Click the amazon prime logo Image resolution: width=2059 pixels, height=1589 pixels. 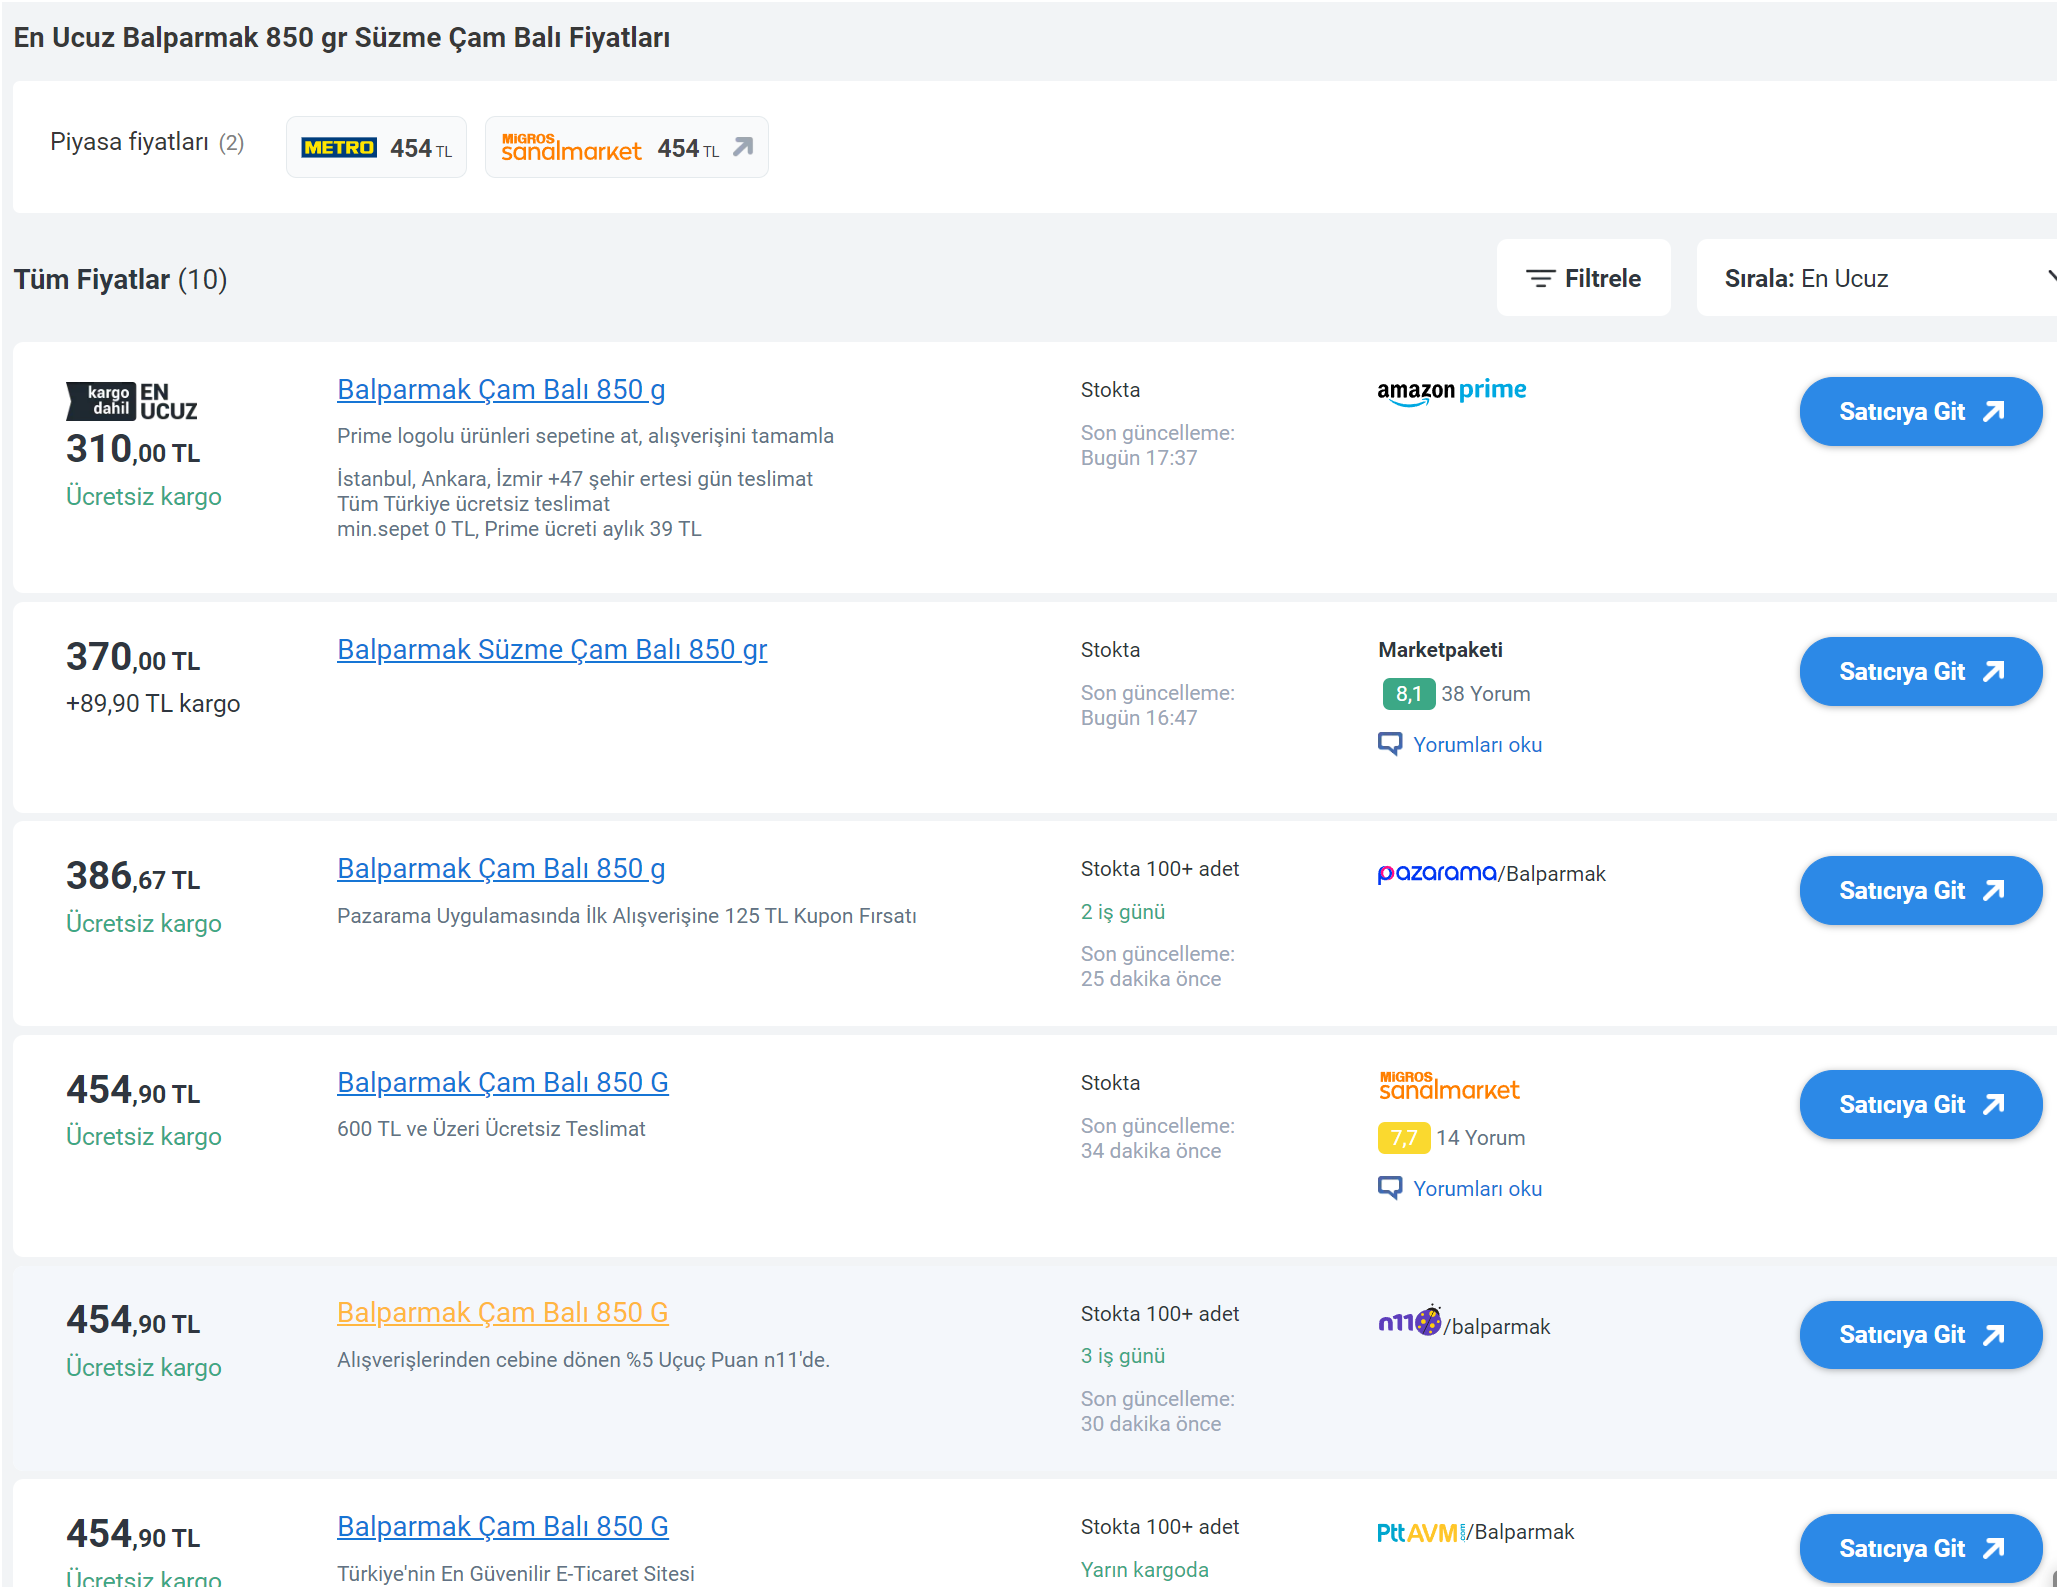[1451, 391]
